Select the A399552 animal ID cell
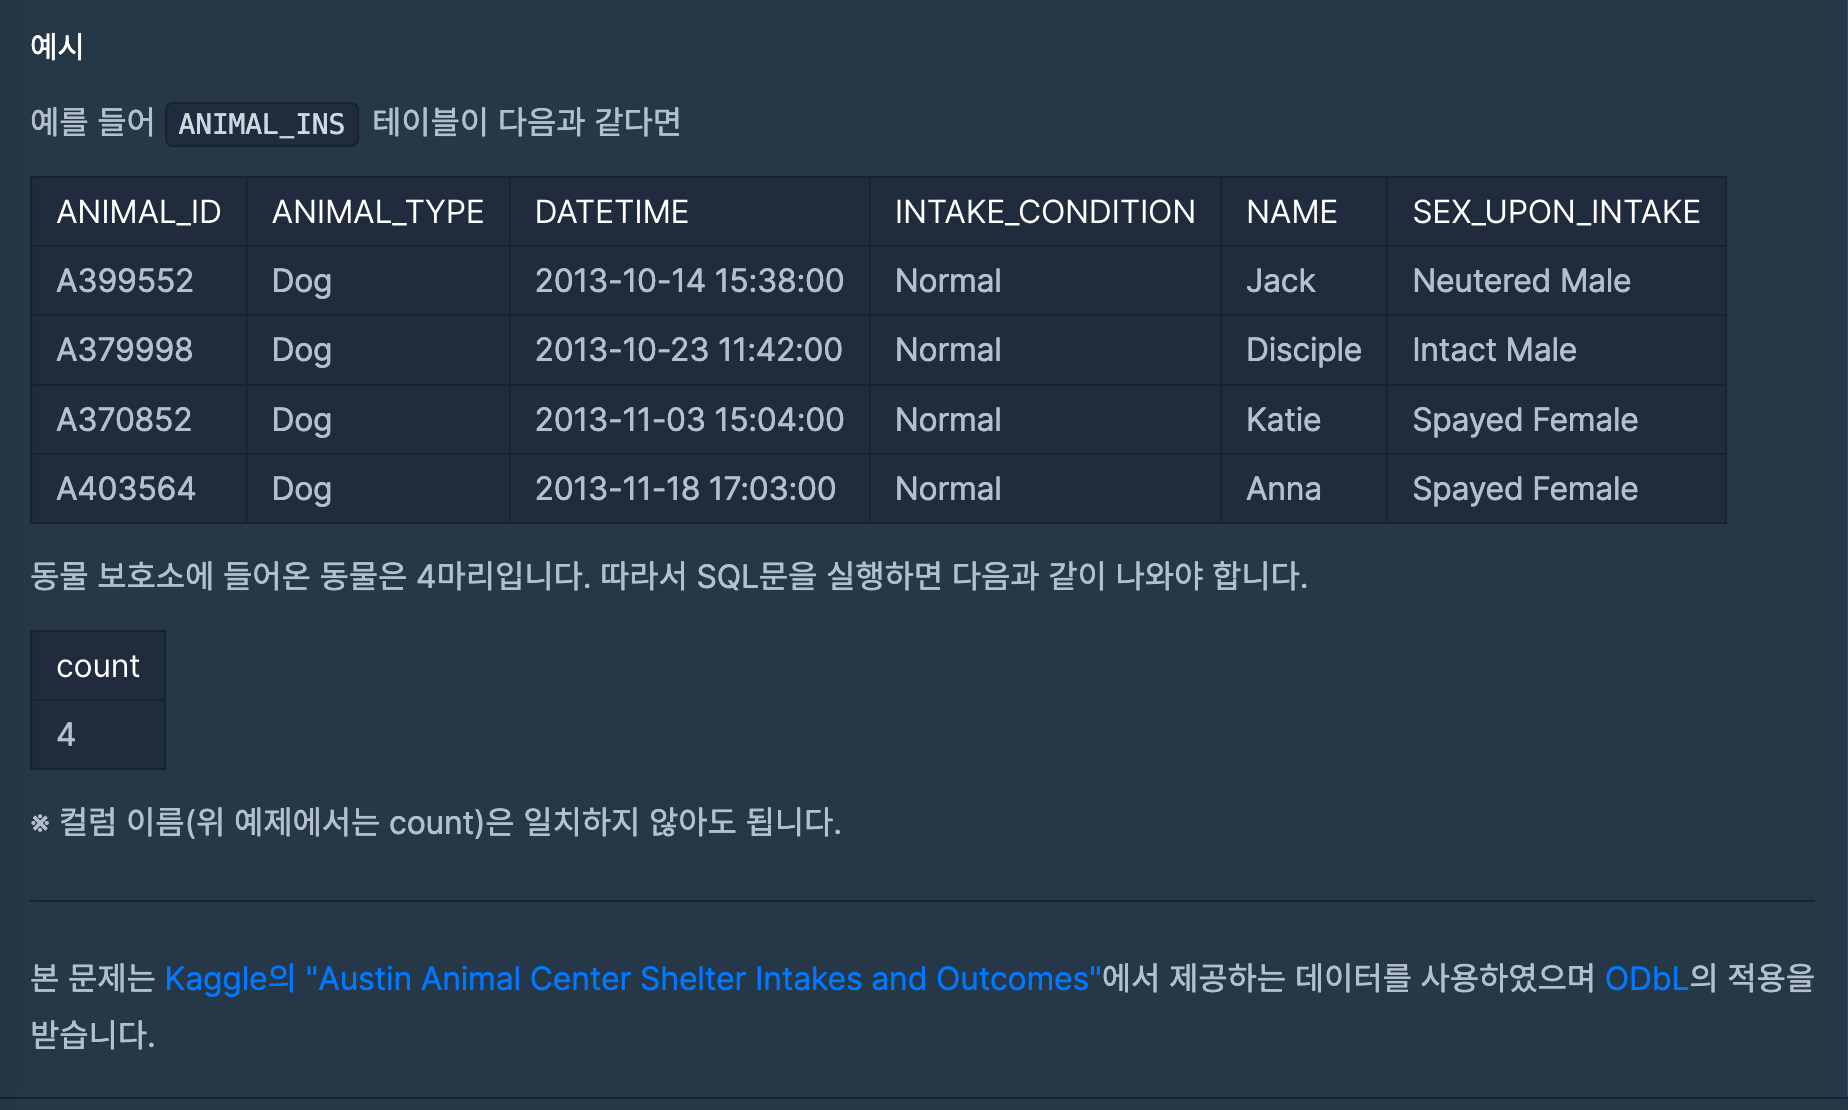Viewport: 1848px width, 1110px height. pos(125,281)
